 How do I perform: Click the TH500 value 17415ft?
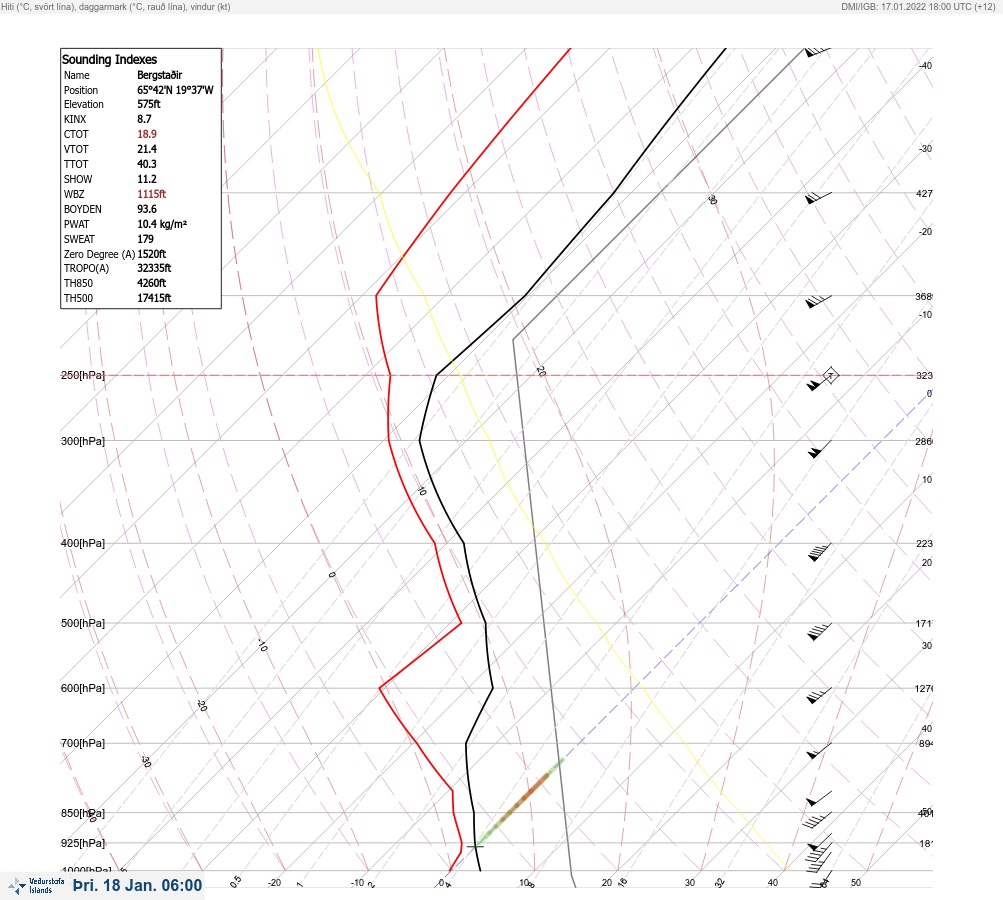pos(154,298)
